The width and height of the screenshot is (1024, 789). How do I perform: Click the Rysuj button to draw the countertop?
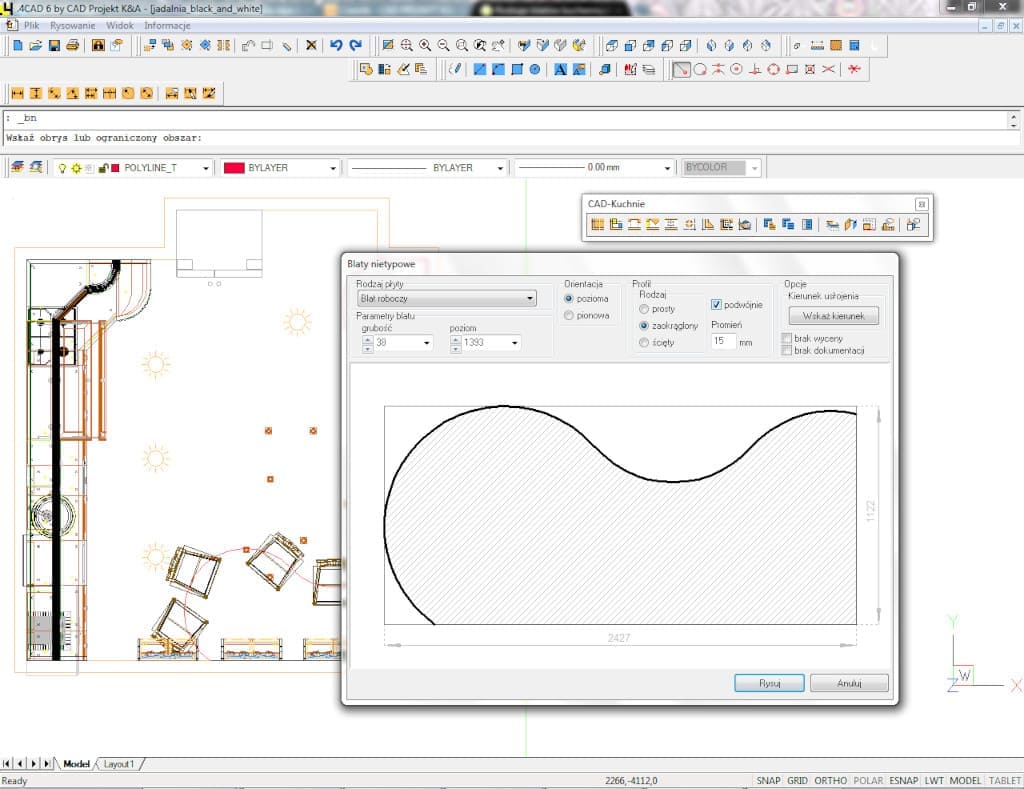tap(768, 682)
